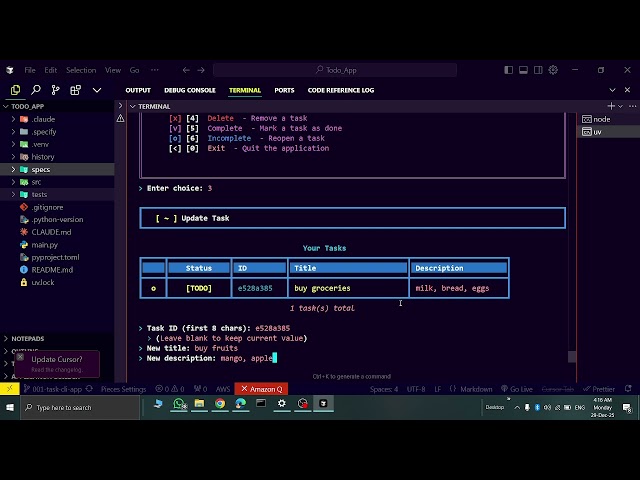Viewport: 640px width, 480px height.
Task: Open the main.py file
Action: (44, 245)
